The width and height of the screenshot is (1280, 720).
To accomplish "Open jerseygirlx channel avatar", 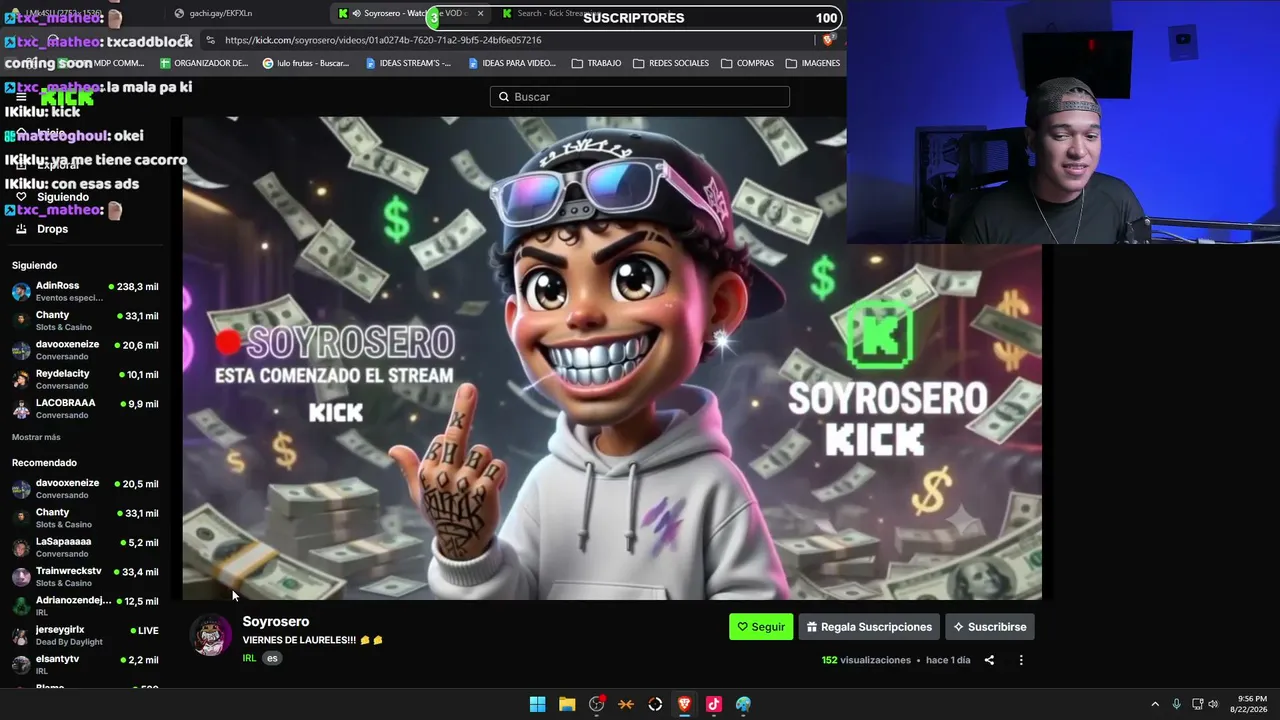I will 21,635.
